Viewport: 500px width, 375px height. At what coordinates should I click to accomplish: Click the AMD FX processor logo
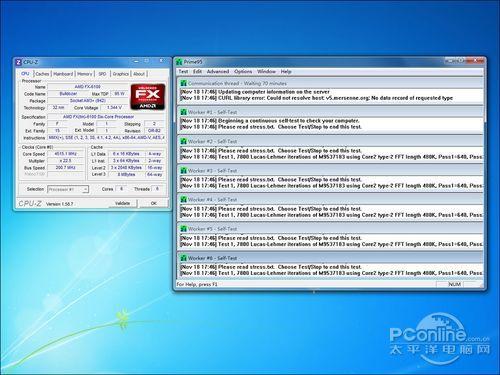point(148,97)
